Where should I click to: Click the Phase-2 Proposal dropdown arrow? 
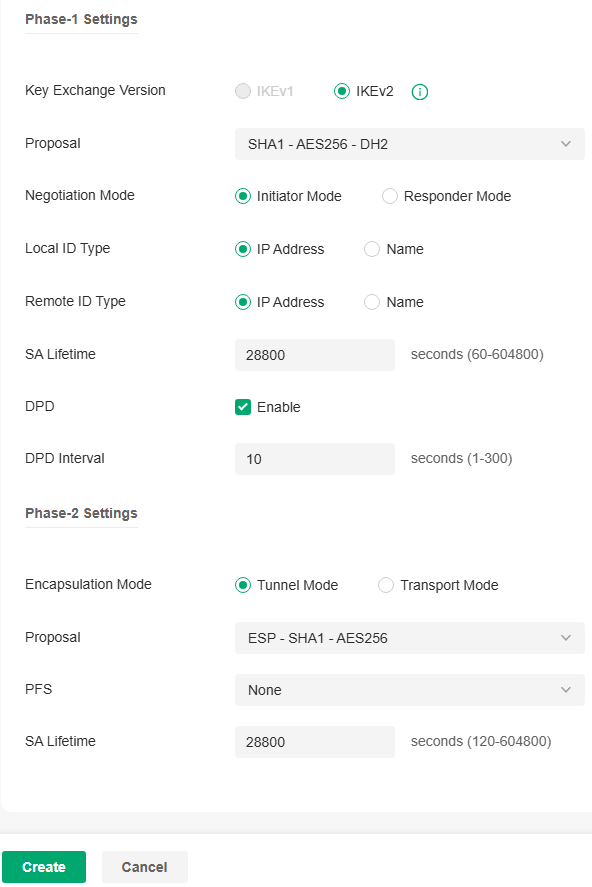566,637
